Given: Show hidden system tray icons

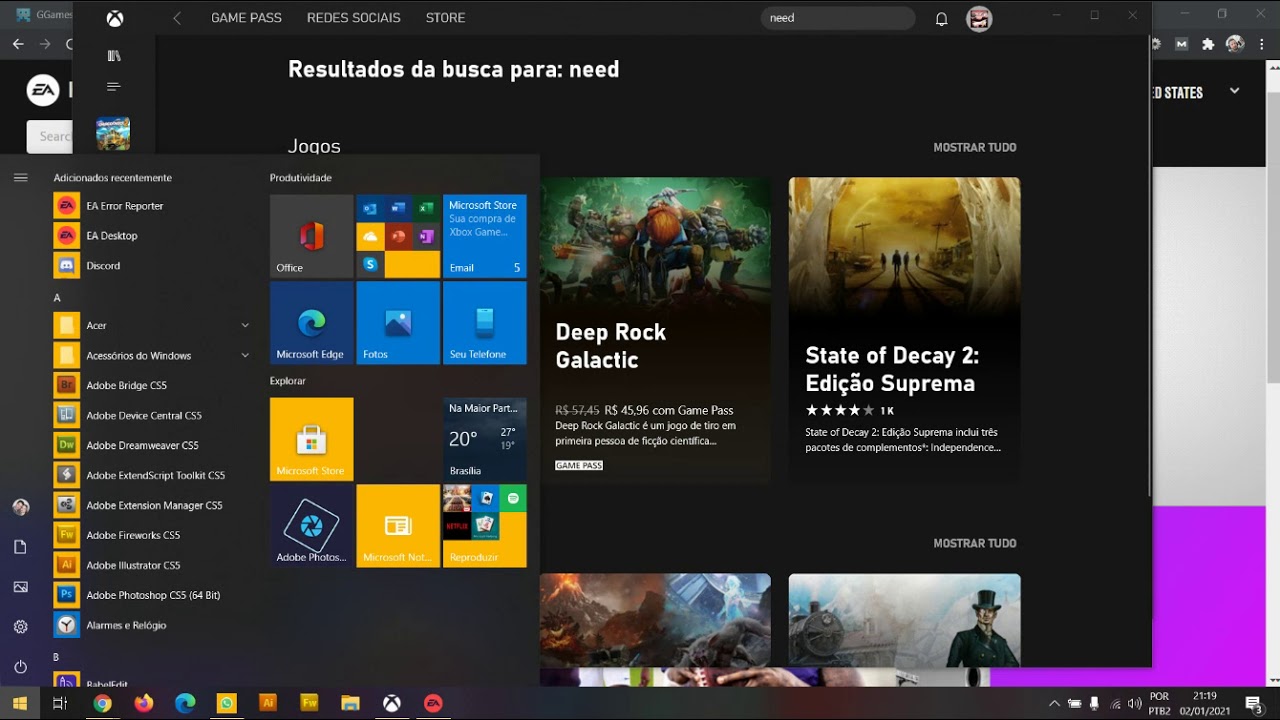Looking at the screenshot, I should (1054, 703).
